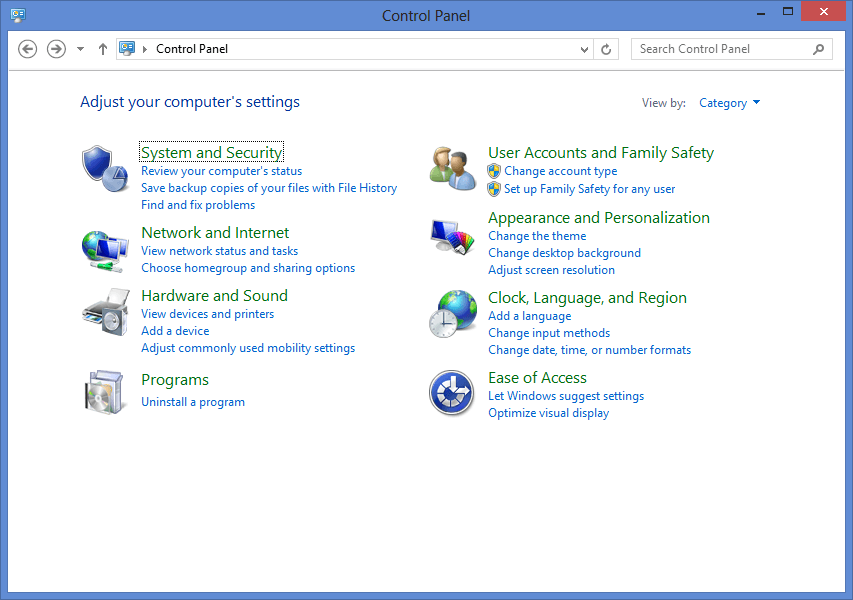Open Find and fix problems
Screen dimensions: 853x600
click(x=198, y=205)
